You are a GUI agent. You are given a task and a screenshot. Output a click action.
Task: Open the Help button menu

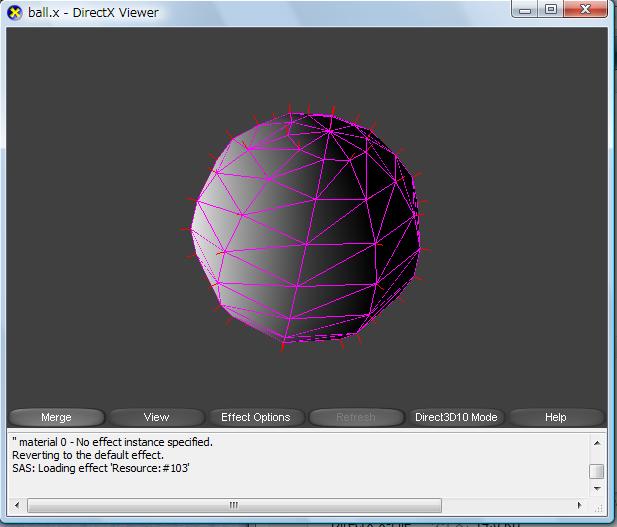(556, 417)
